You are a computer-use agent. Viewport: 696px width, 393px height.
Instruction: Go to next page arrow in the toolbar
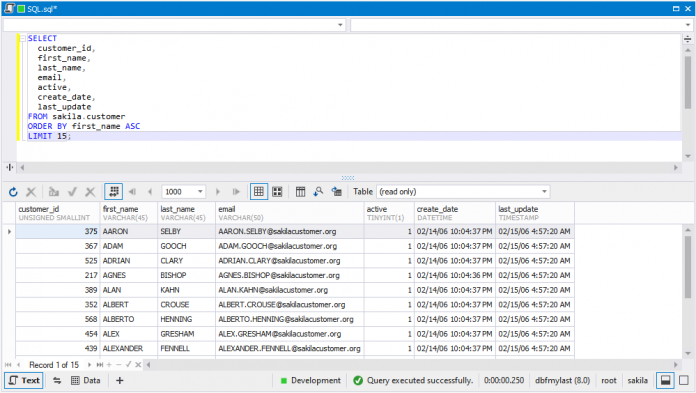pos(218,192)
